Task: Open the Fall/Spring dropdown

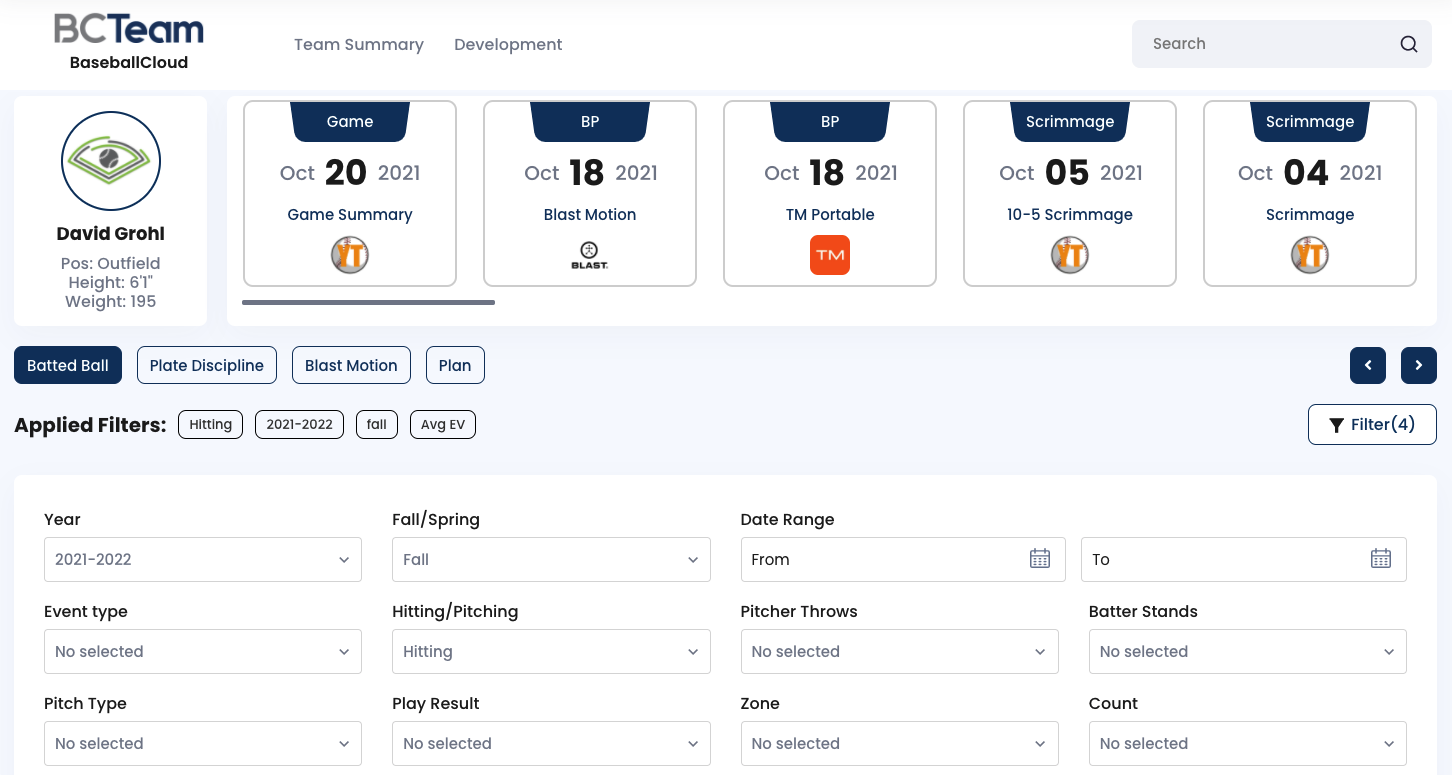Action: [551, 560]
